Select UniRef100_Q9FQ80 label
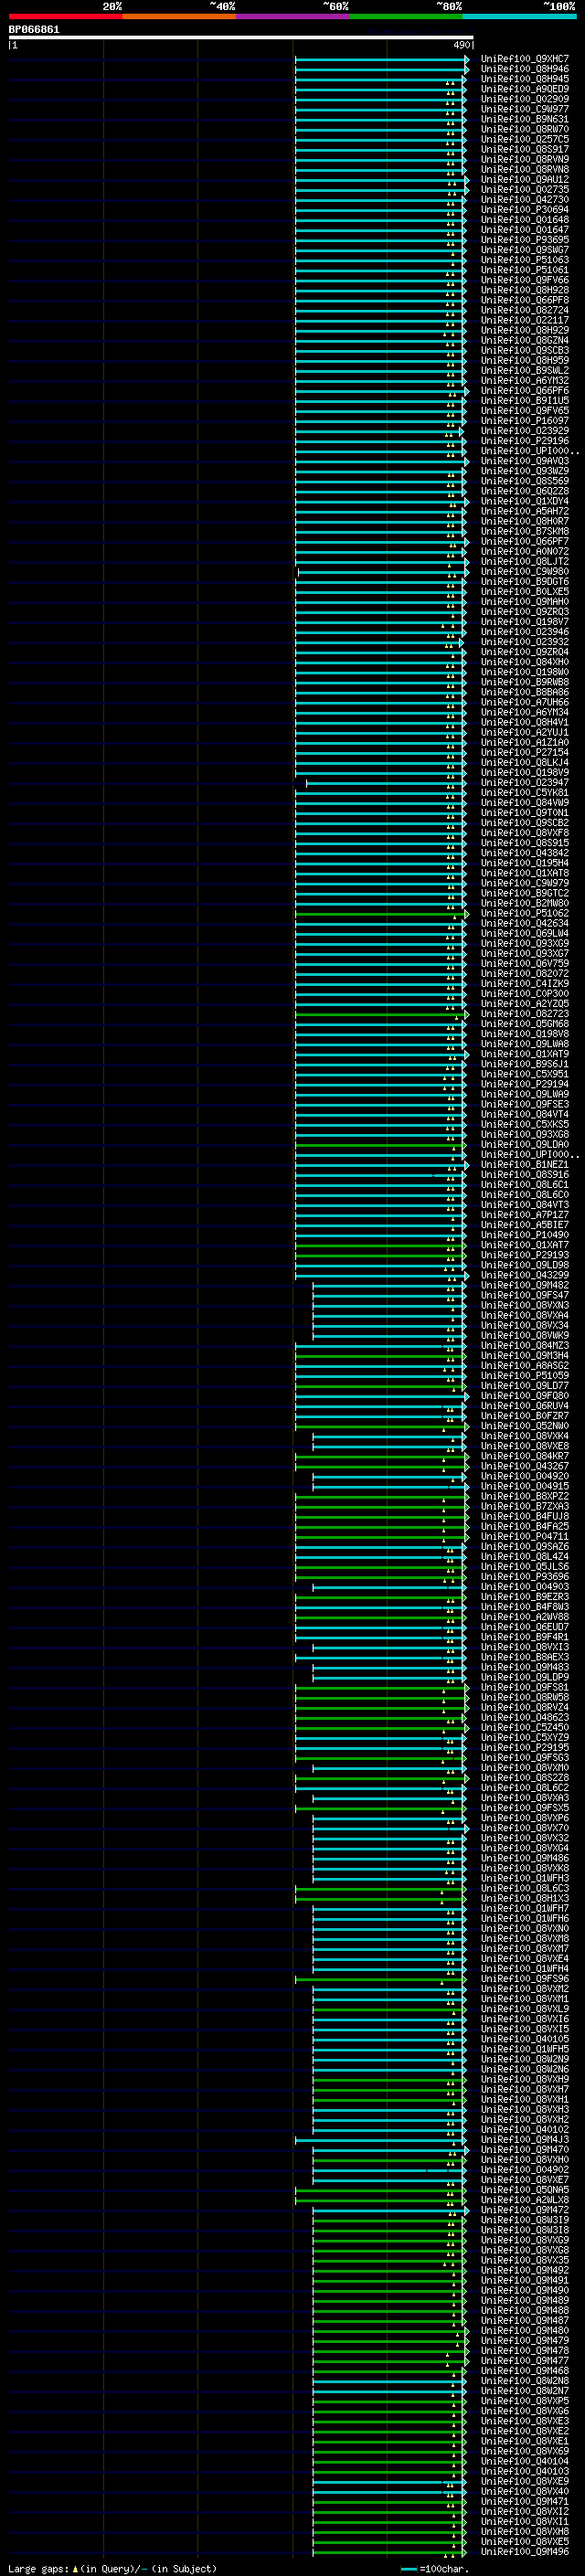Viewport: 585px width, 2576px height. (525, 1395)
